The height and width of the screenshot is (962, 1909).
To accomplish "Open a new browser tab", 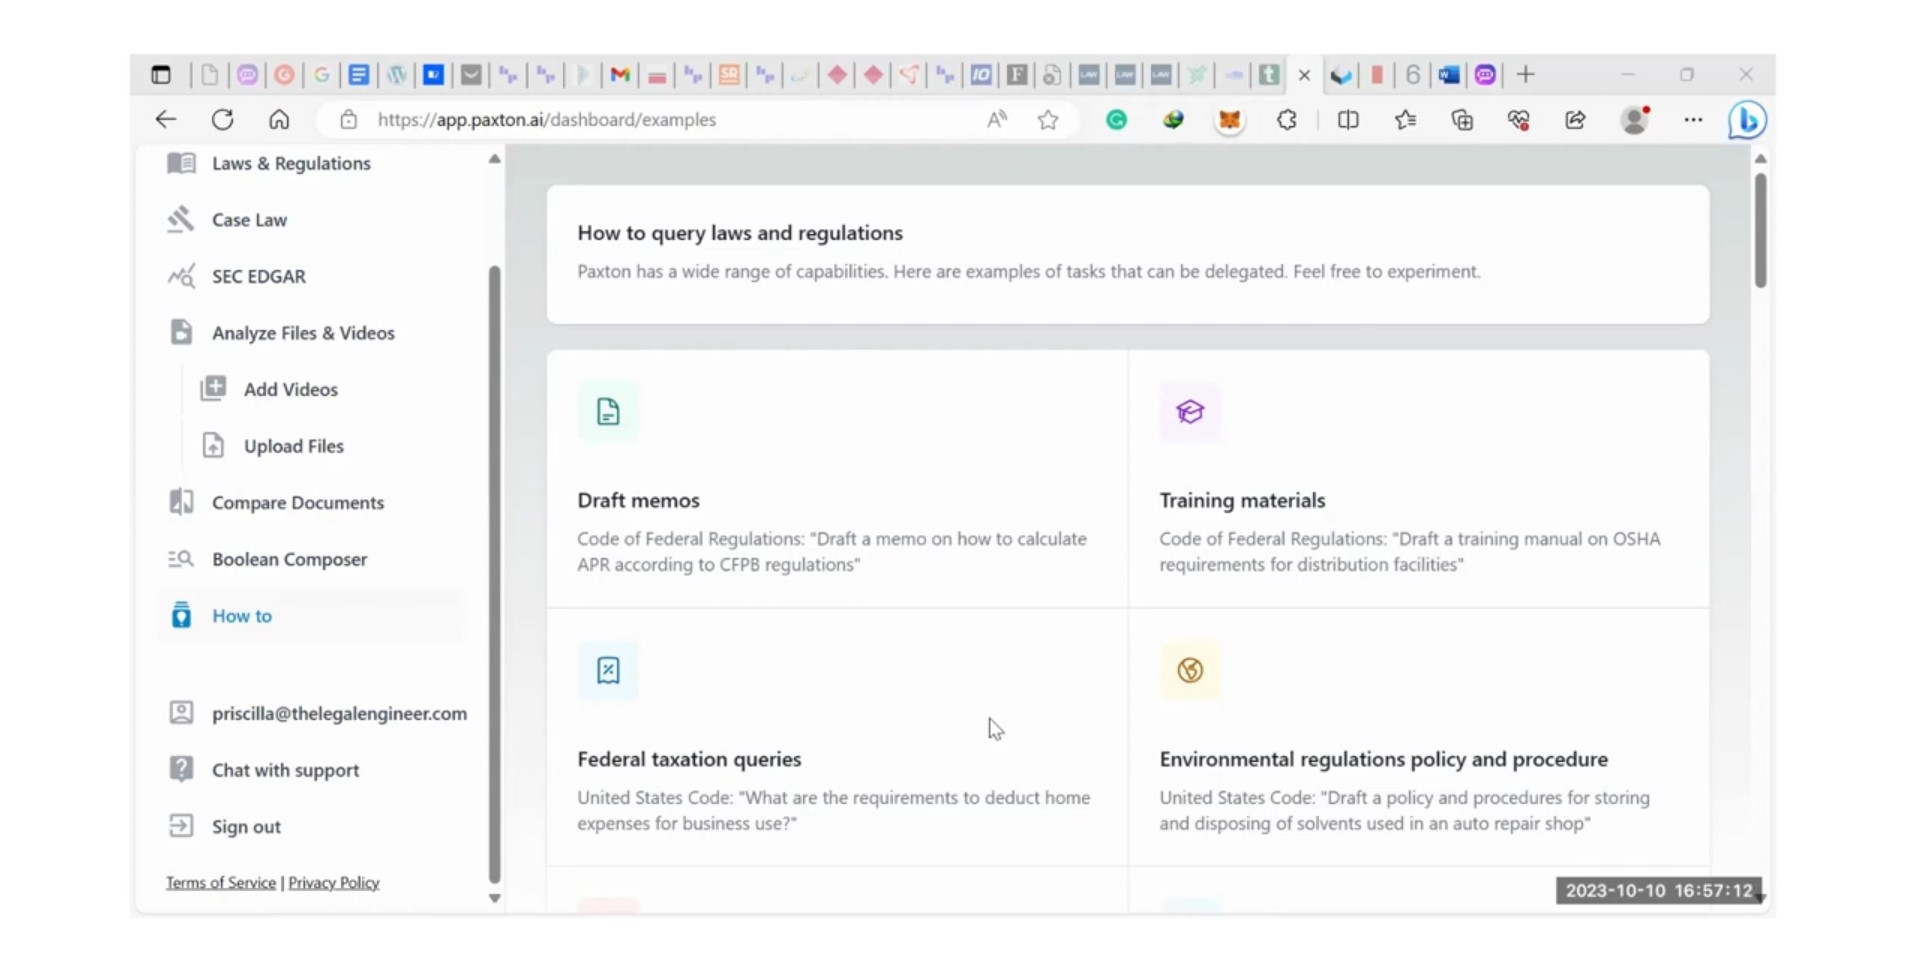I will [1525, 75].
